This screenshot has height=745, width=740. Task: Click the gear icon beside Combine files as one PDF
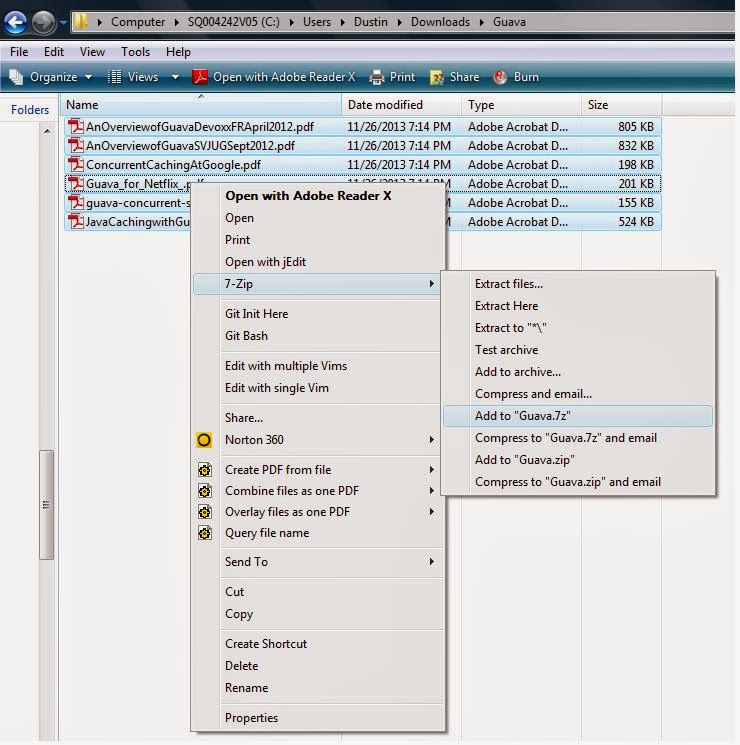204,491
